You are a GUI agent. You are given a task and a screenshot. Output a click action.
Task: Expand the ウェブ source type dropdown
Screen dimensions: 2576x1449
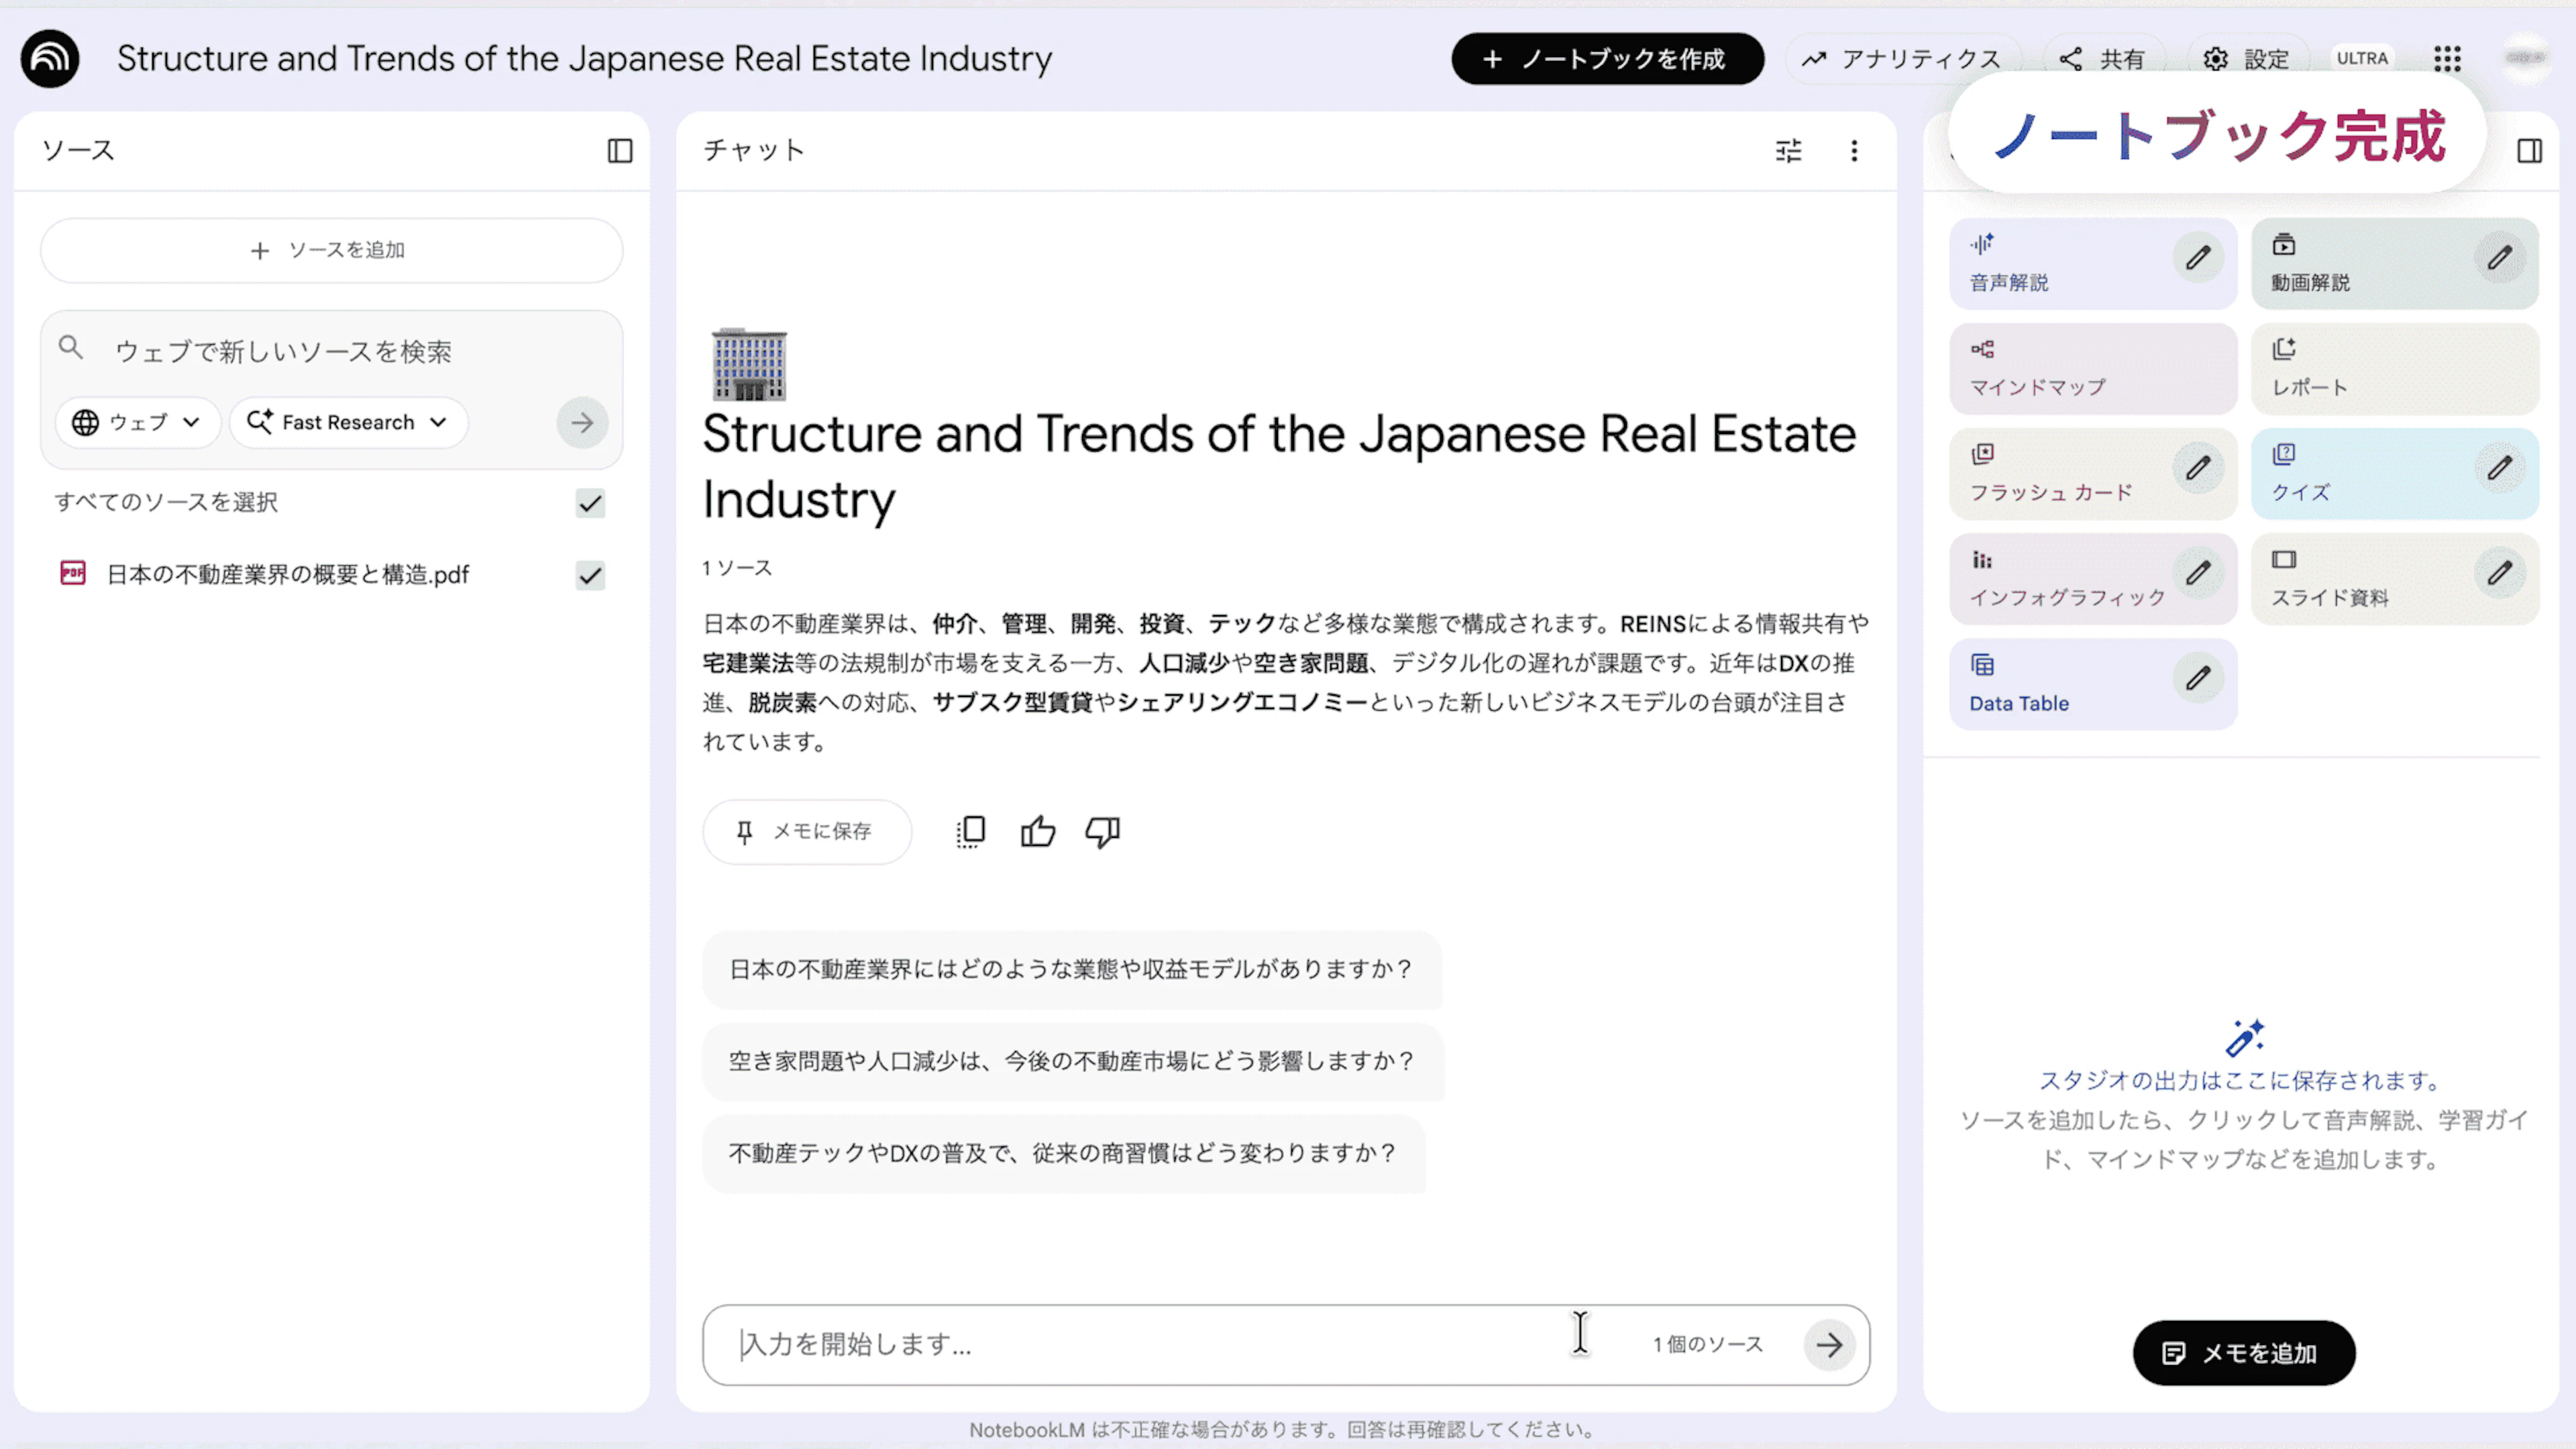137,423
